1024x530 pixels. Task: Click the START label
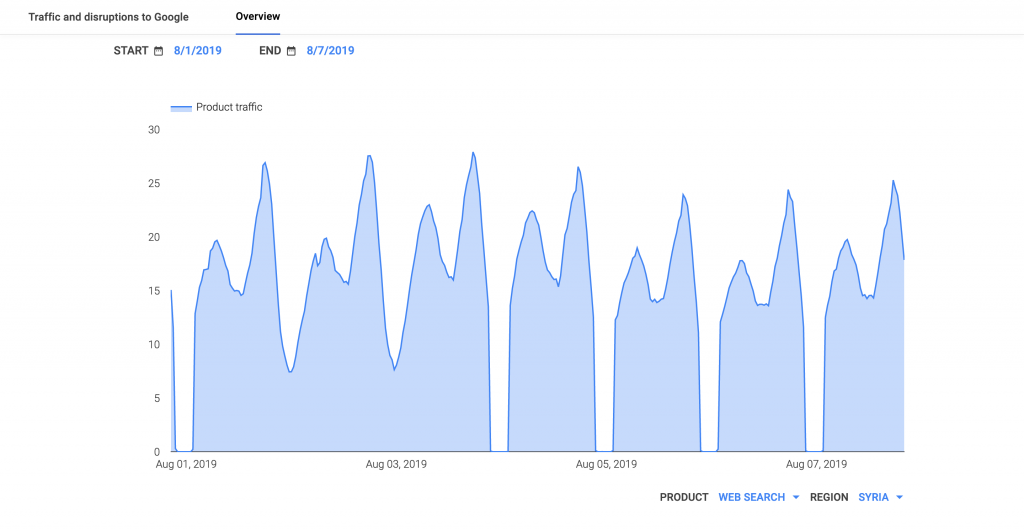click(x=131, y=51)
